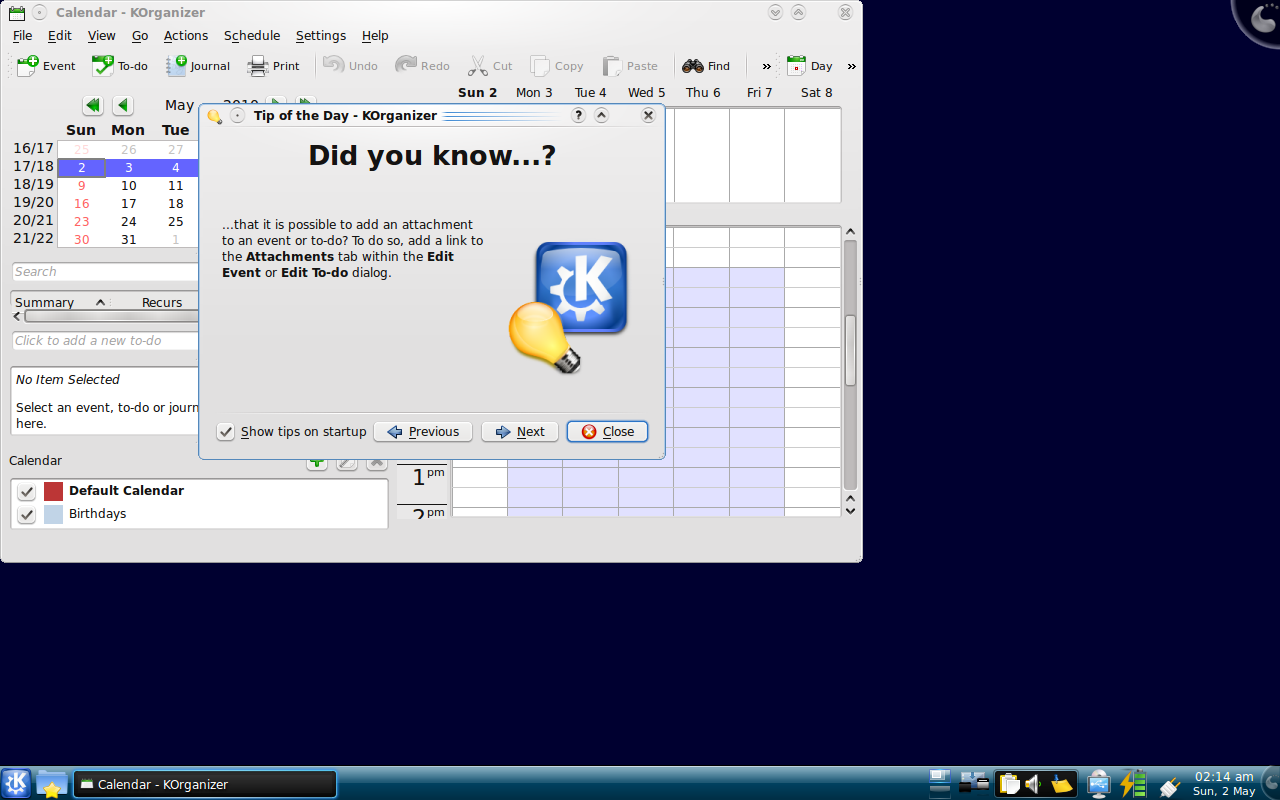
Task: Close the Tip of the Day dialog
Action: click(x=608, y=432)
